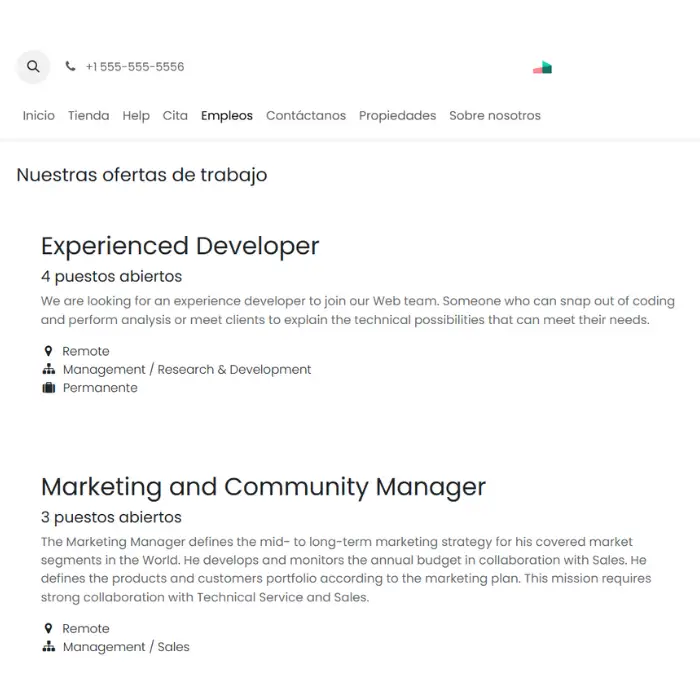Open Marketing and Community Manager job
Image resolution: width=700 pixels, height=700 pixels.
click(x=263, y=487)
